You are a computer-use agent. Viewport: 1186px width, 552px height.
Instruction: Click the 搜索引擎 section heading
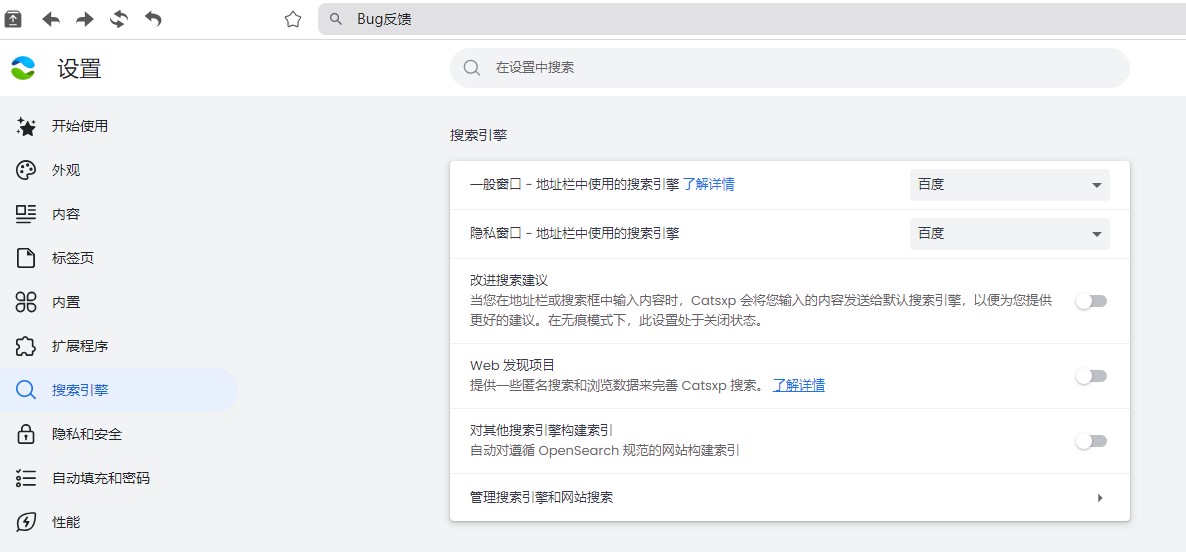click(x=478, y=136)
